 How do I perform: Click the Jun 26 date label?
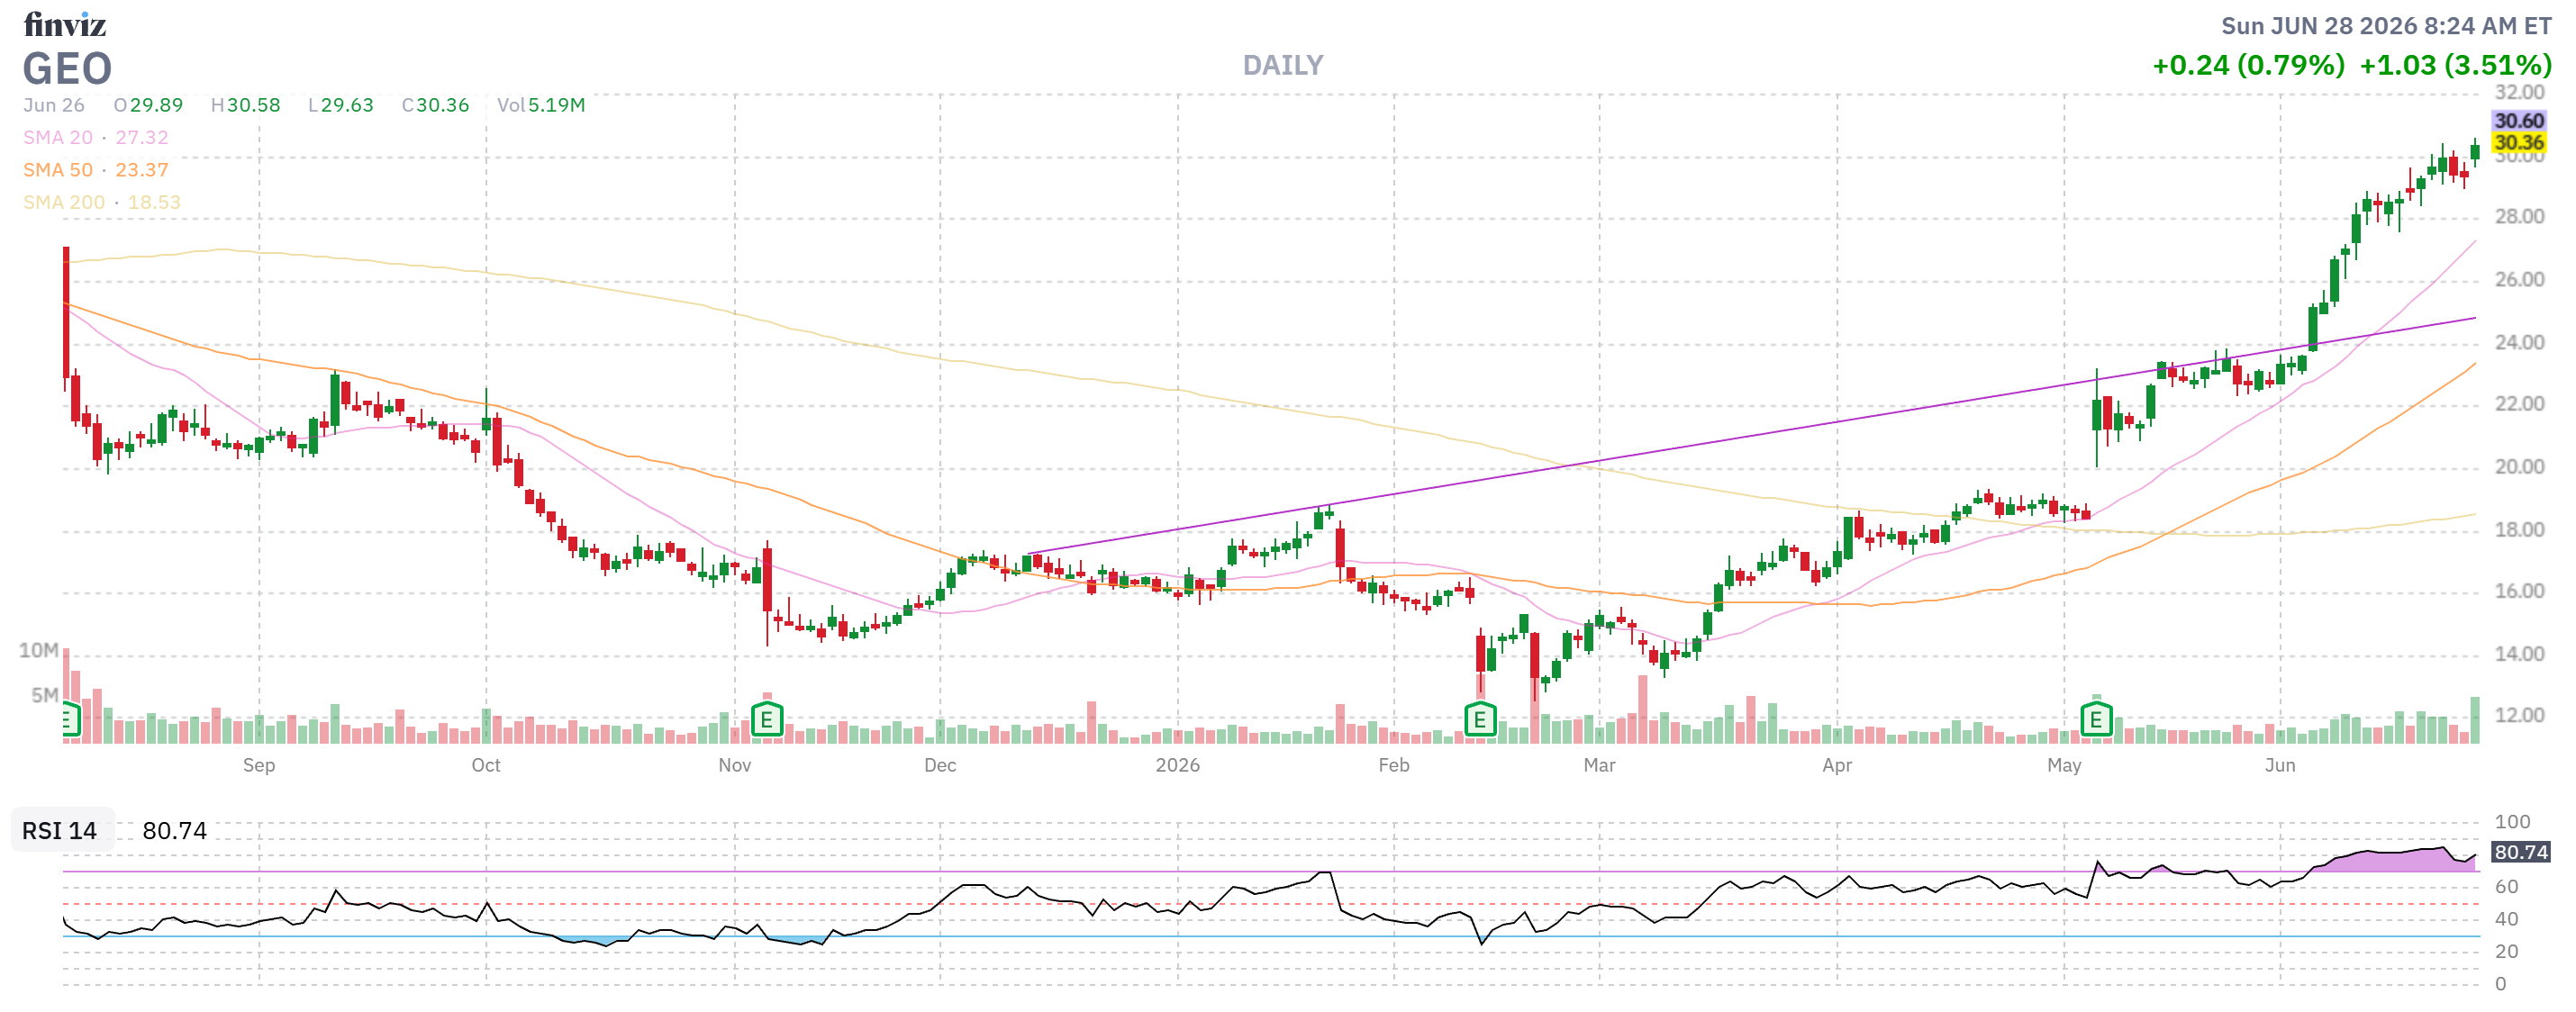point(54,105)
